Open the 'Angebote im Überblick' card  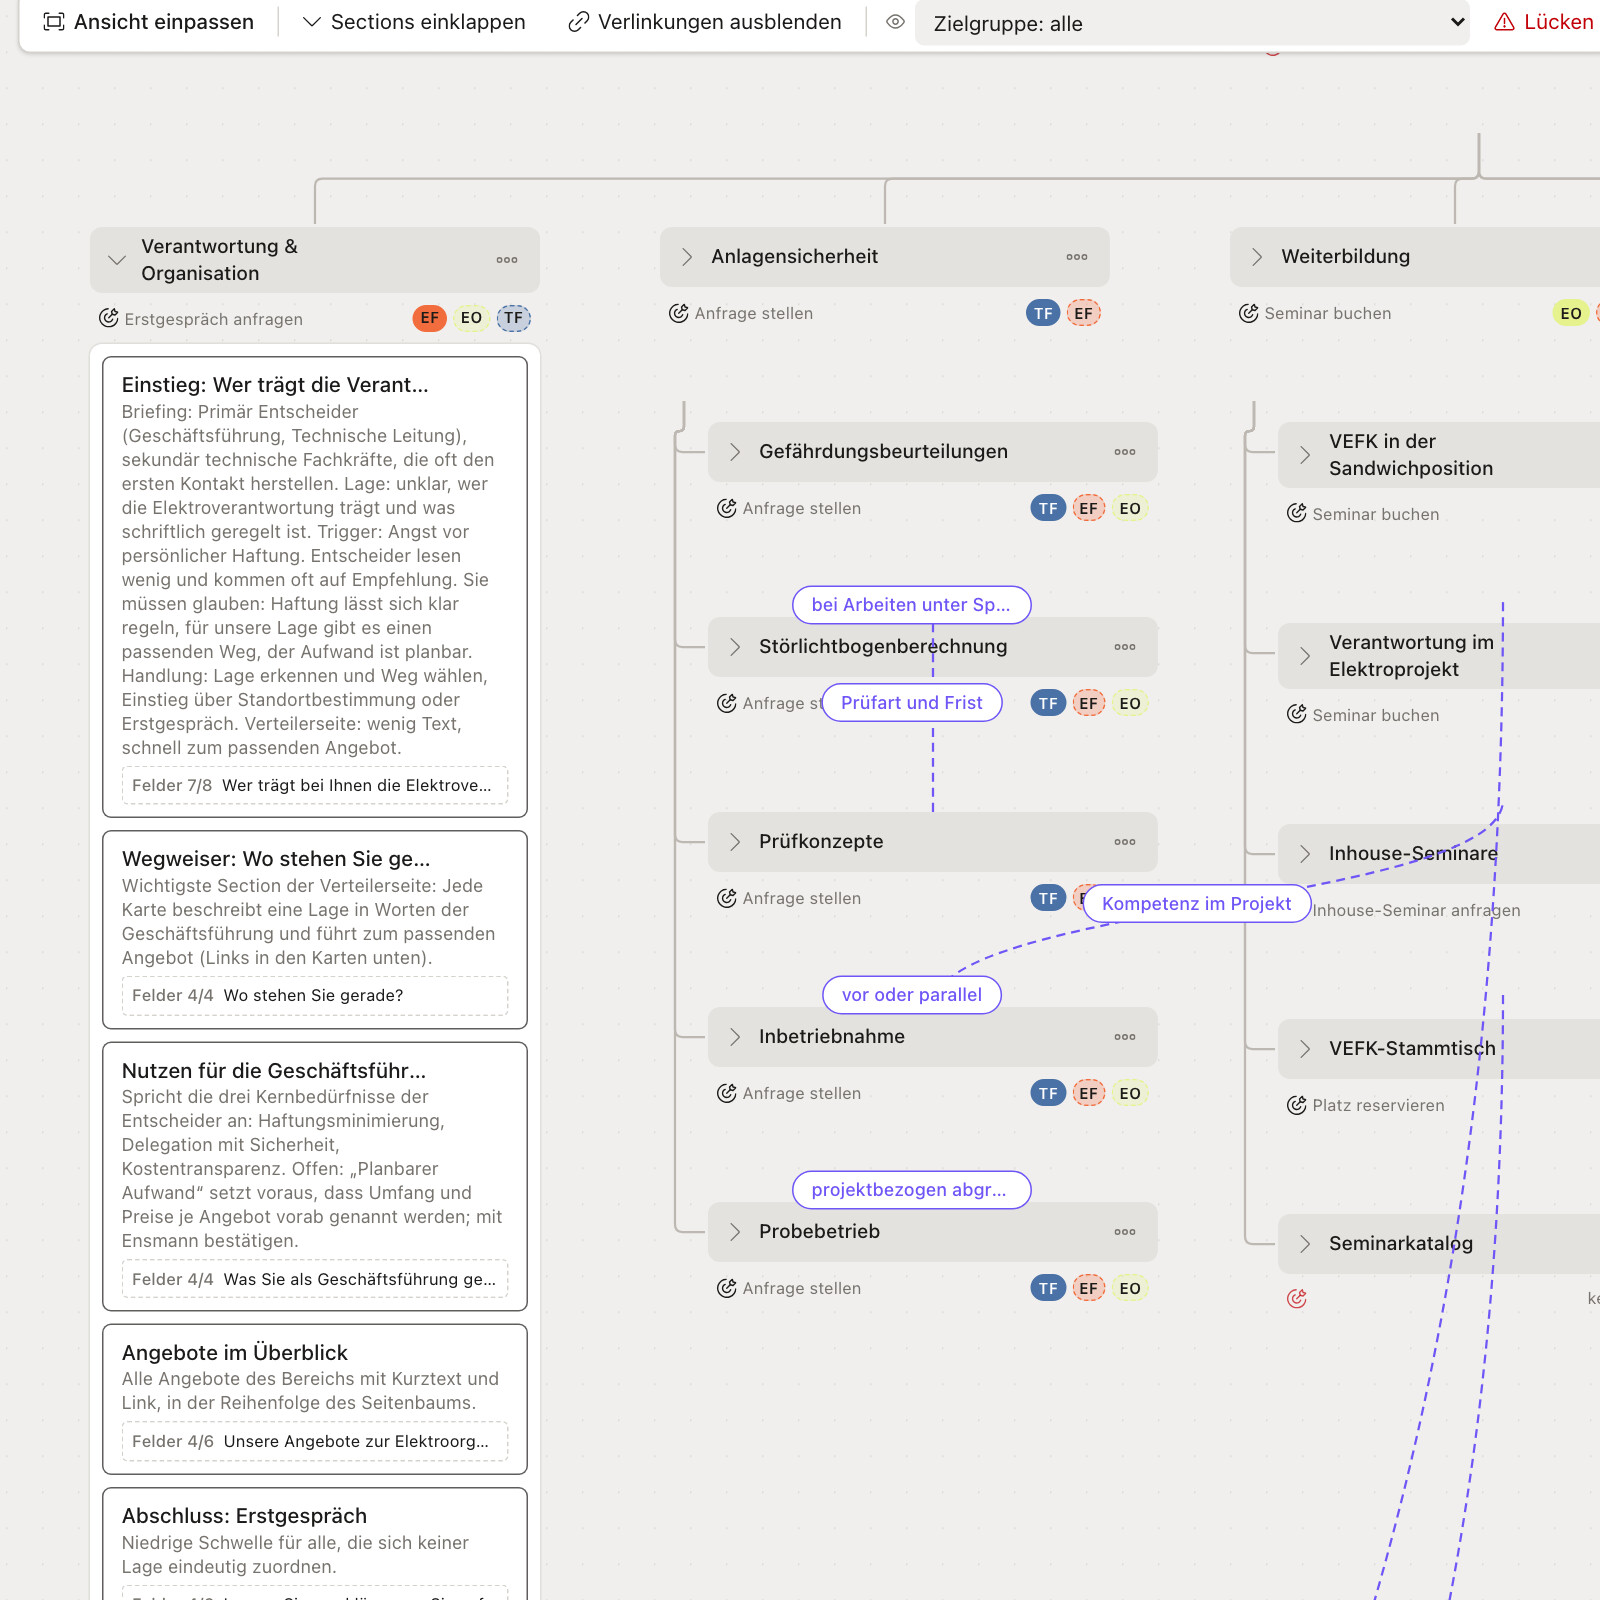315,1399
